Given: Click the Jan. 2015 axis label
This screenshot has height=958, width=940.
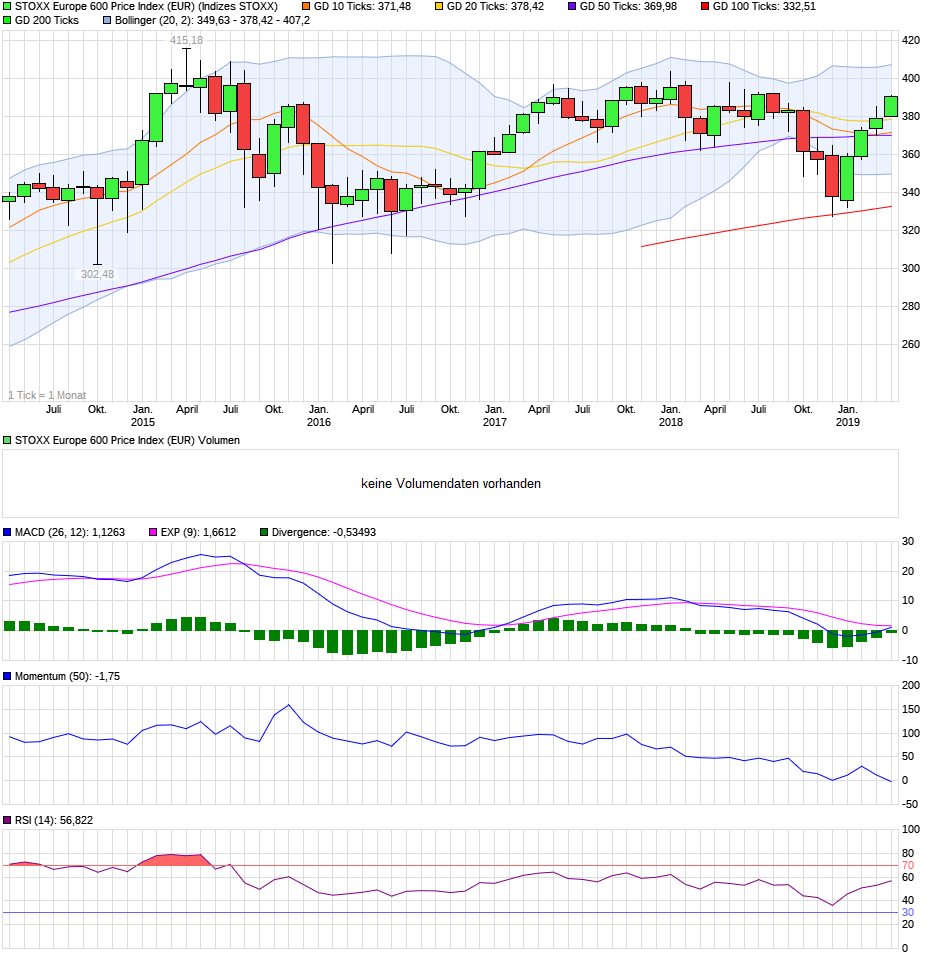Looking at the screenshot, I should (142, 415).
